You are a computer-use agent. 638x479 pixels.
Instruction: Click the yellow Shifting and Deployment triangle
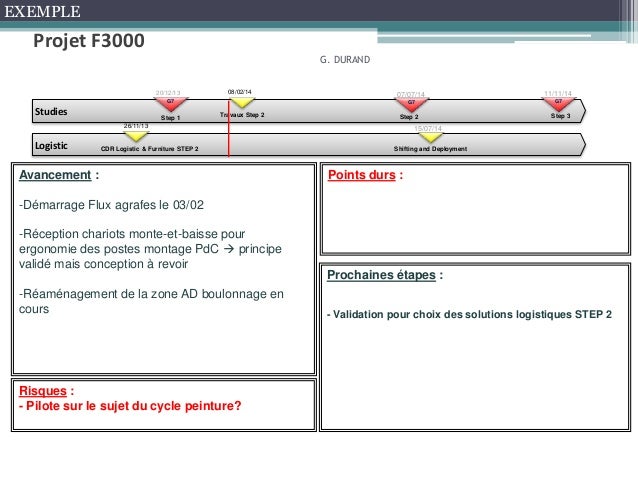(x=429, y=137)
